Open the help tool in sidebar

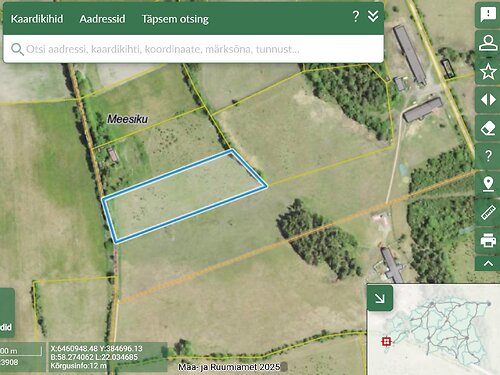[x=488, y=156]
